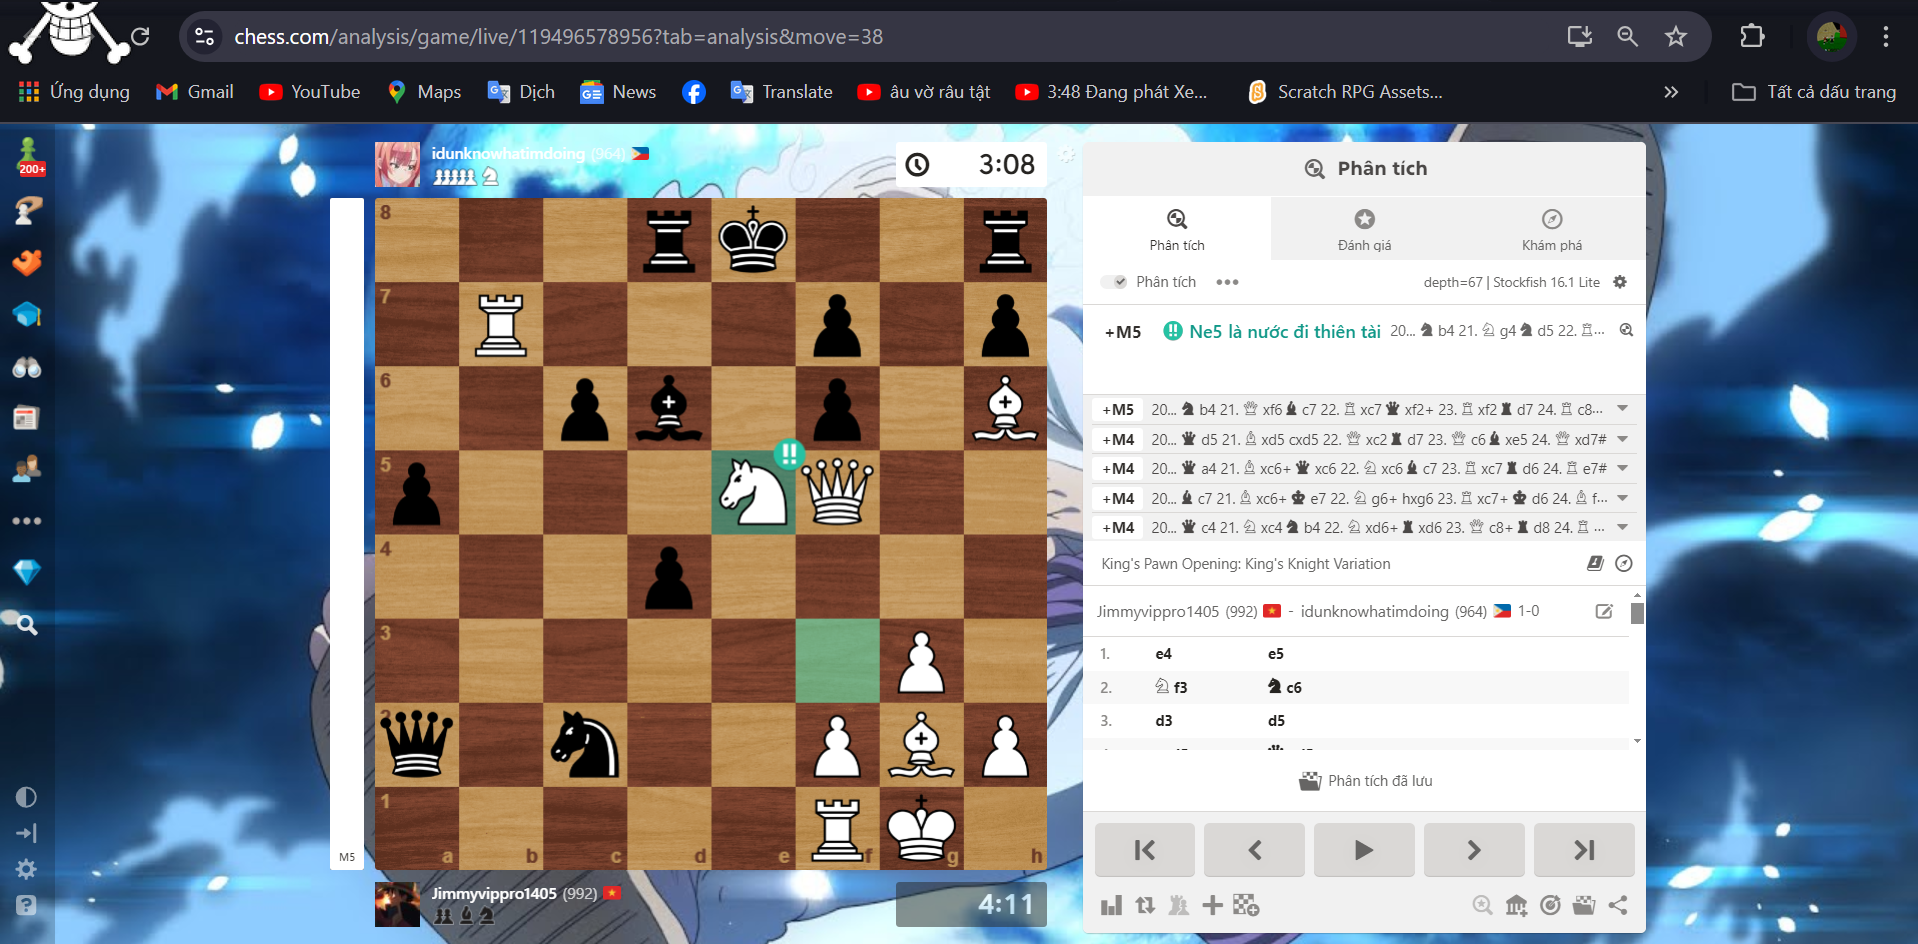Open Puzzles from the orange puzzle piece icon

pyautogui.click(x=27, y=262)
